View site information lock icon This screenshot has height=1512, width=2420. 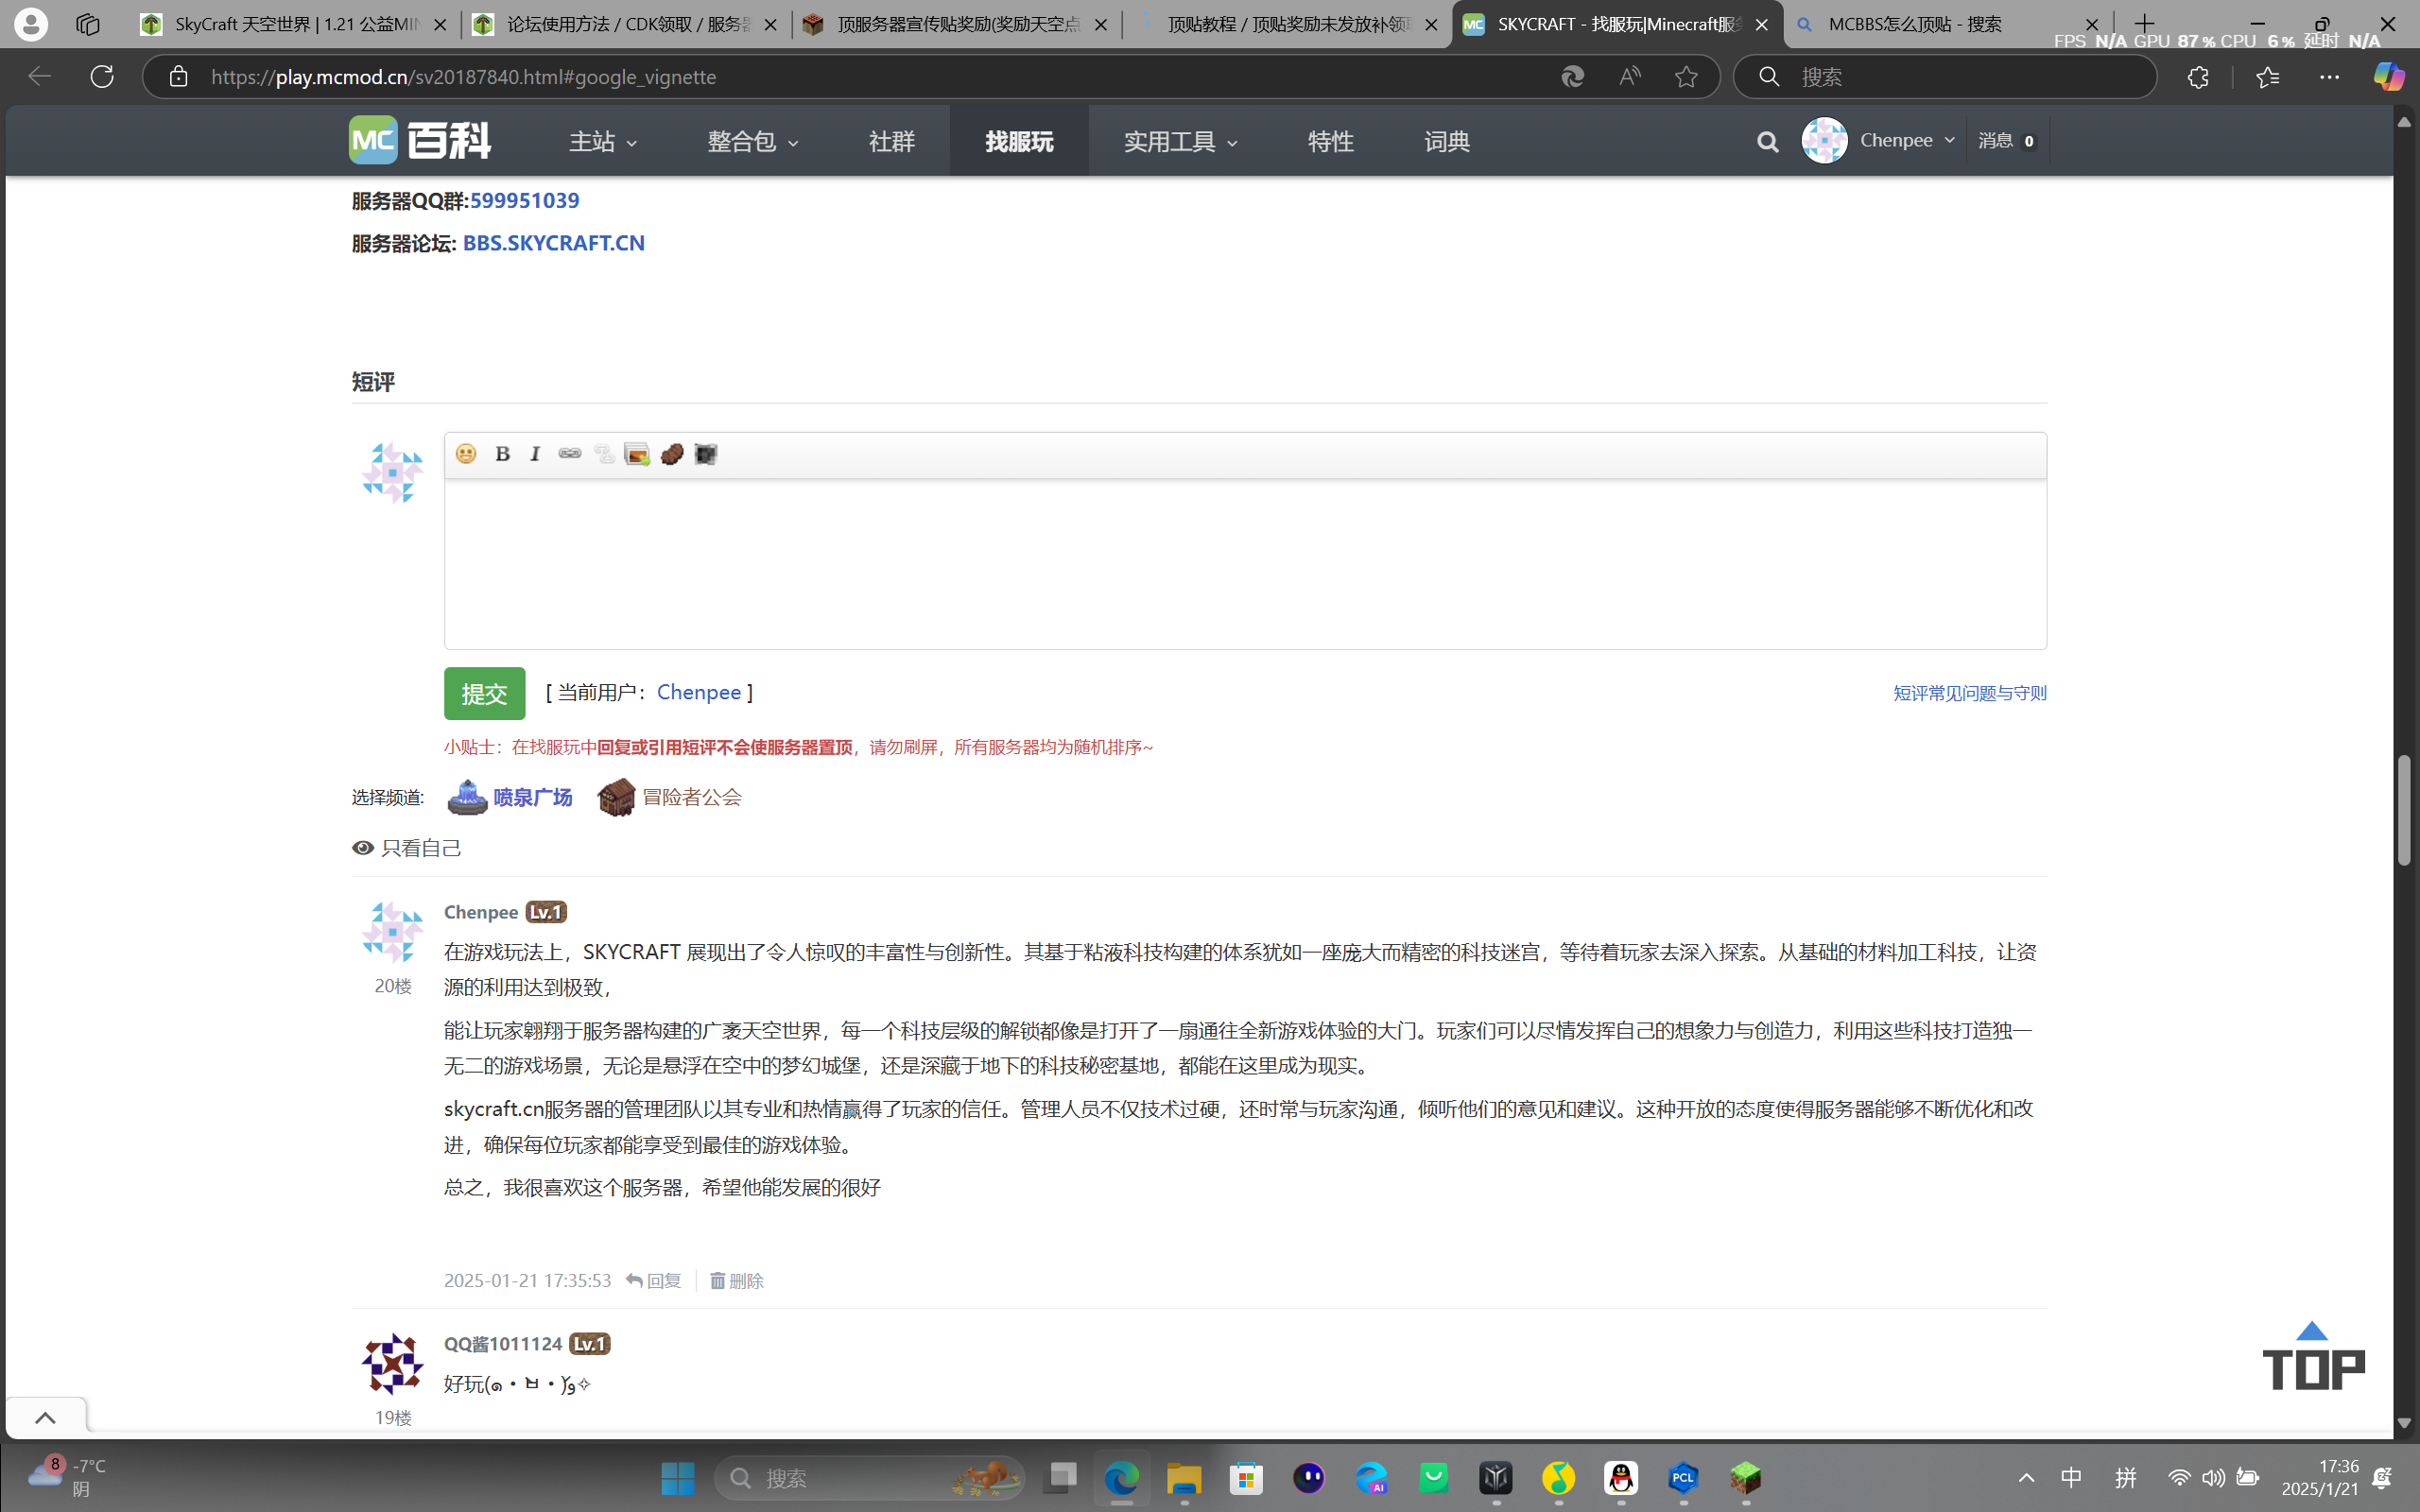pyautogui.click(x=178, y=76)
